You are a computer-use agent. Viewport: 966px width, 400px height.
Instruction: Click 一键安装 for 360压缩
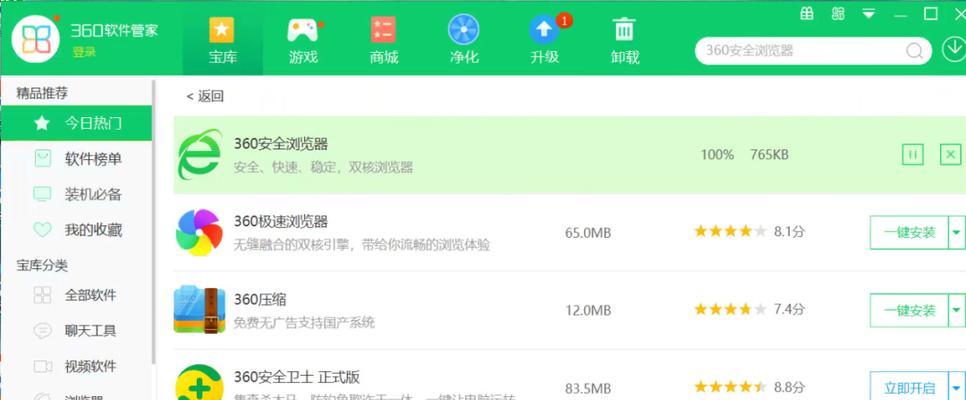[x=909, y=310]
